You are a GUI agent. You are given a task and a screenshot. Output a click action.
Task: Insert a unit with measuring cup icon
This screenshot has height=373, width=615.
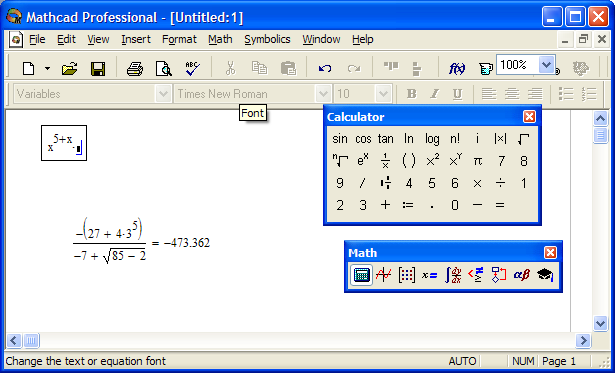(x=485, y=69)
